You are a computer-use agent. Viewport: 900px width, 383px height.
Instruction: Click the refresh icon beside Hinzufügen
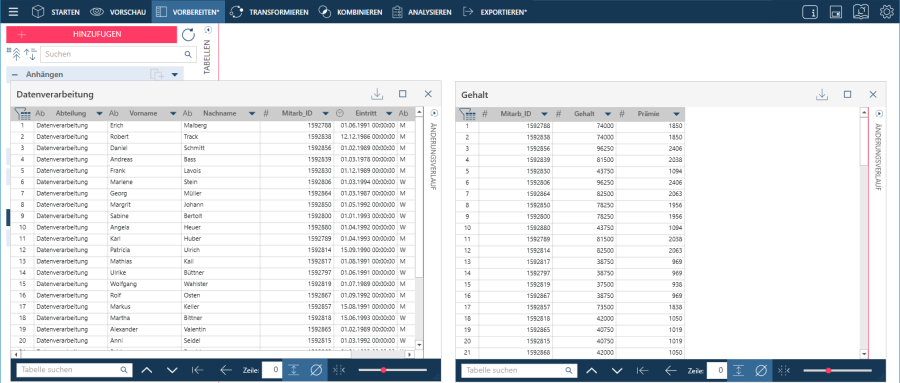click(x=188, y=34)
